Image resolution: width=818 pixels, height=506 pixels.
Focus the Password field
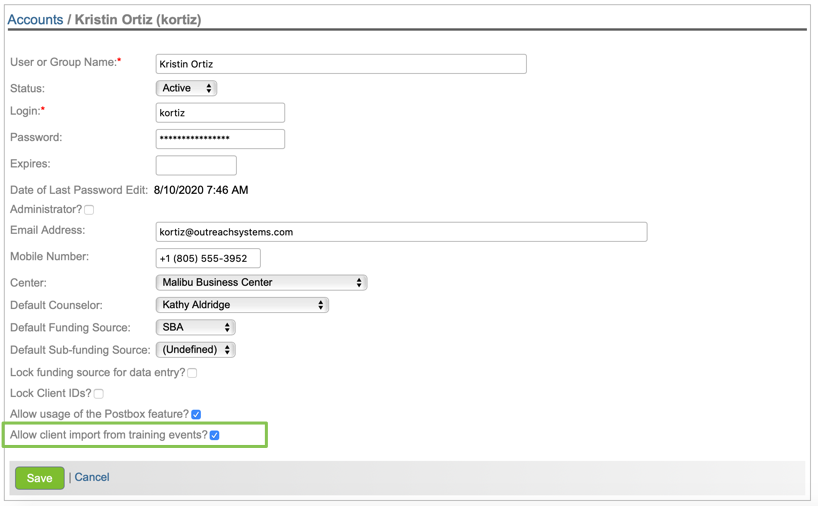(220, 139)
